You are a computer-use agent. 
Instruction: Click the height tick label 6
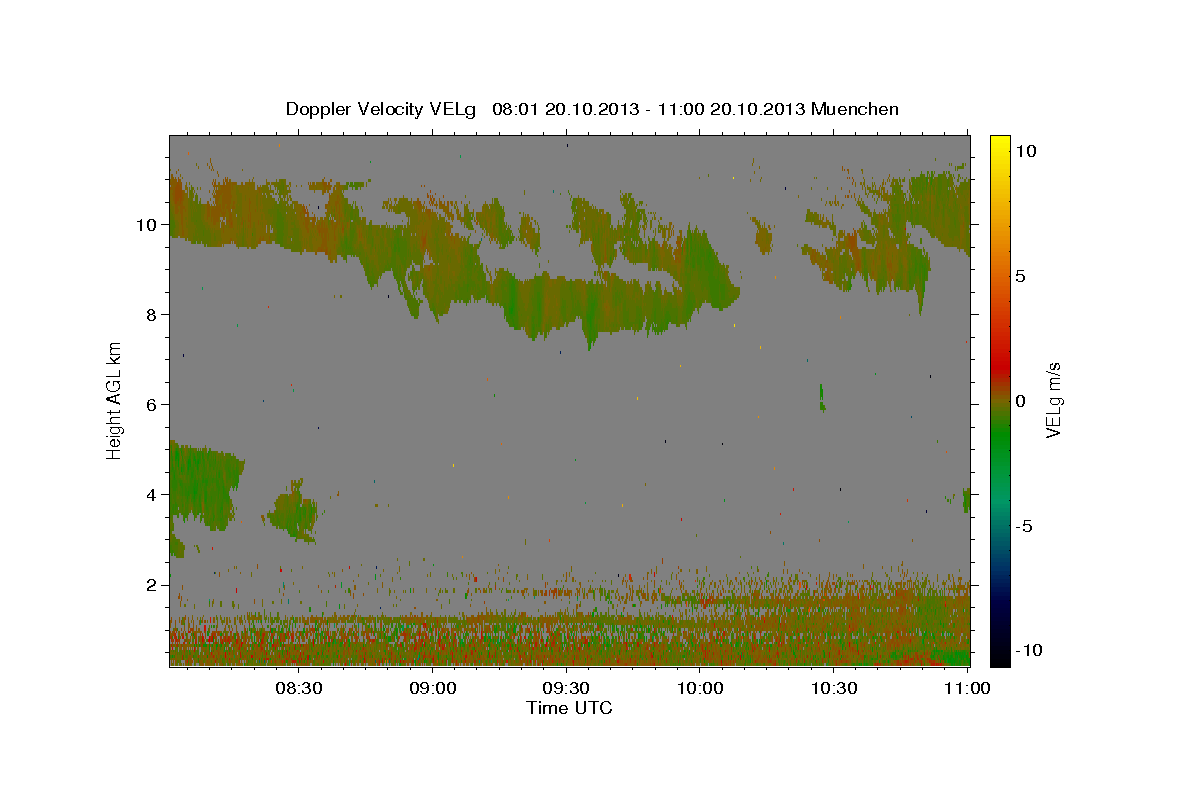tap(152, 405)
